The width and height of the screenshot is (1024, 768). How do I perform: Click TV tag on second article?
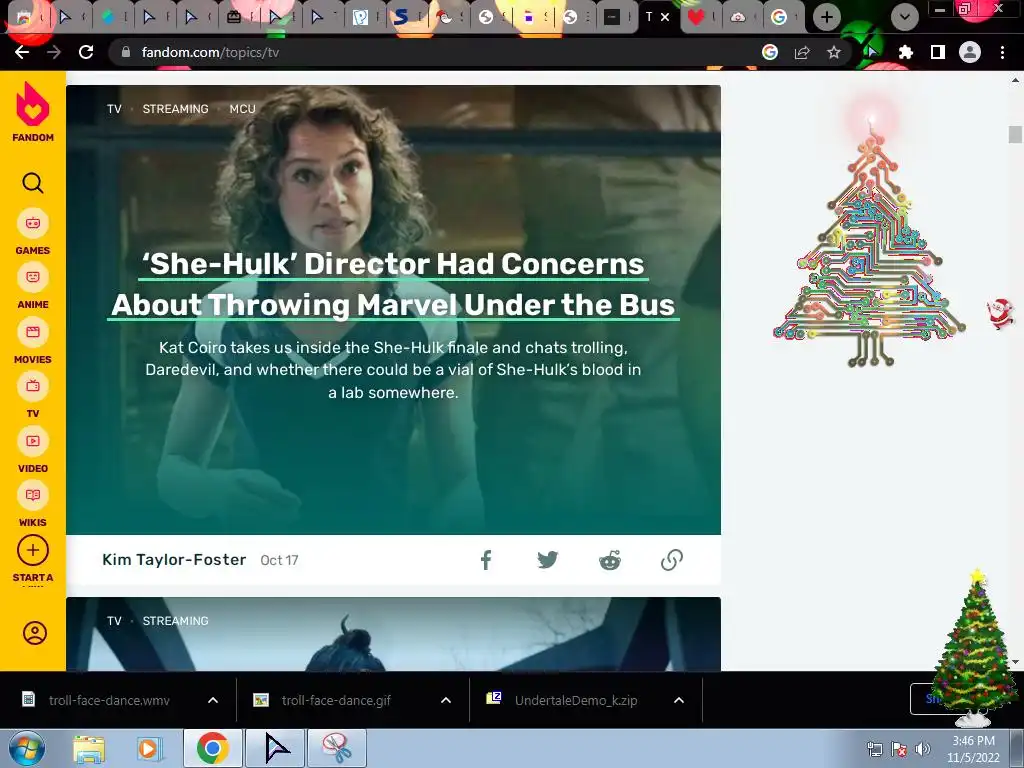click(x=114, y=621)
